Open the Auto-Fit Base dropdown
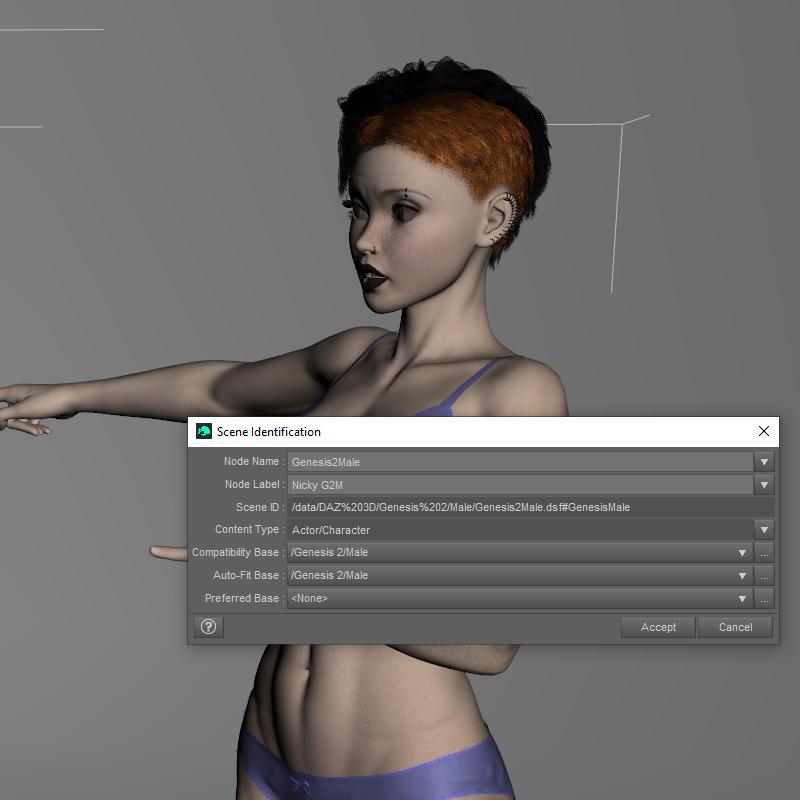Viewport: 800px width, 800px height. (x=520, y=576)
